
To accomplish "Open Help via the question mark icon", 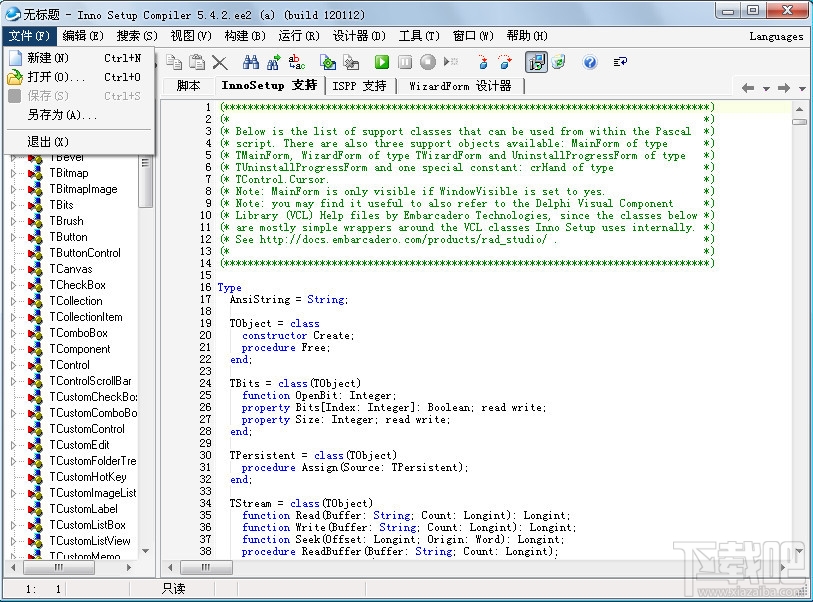I will [590, 61].
